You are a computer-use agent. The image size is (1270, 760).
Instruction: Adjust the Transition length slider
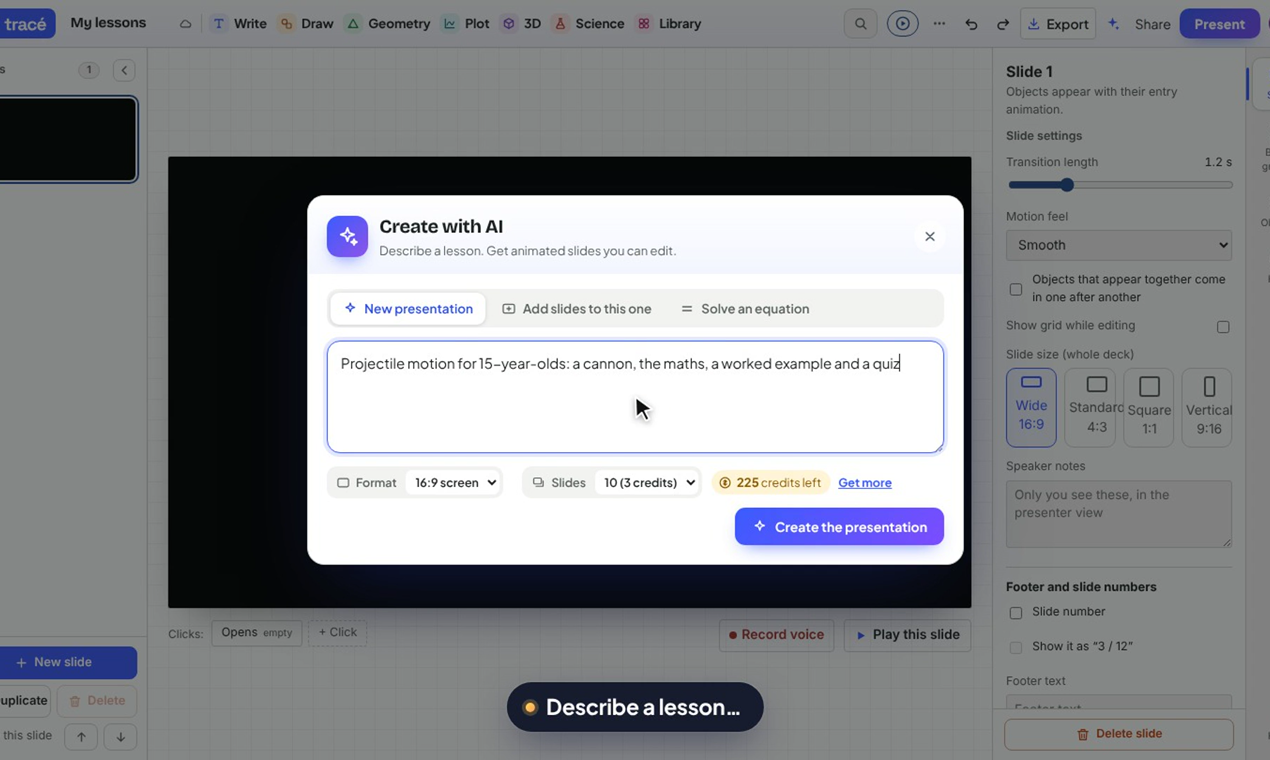(1119, 185)
